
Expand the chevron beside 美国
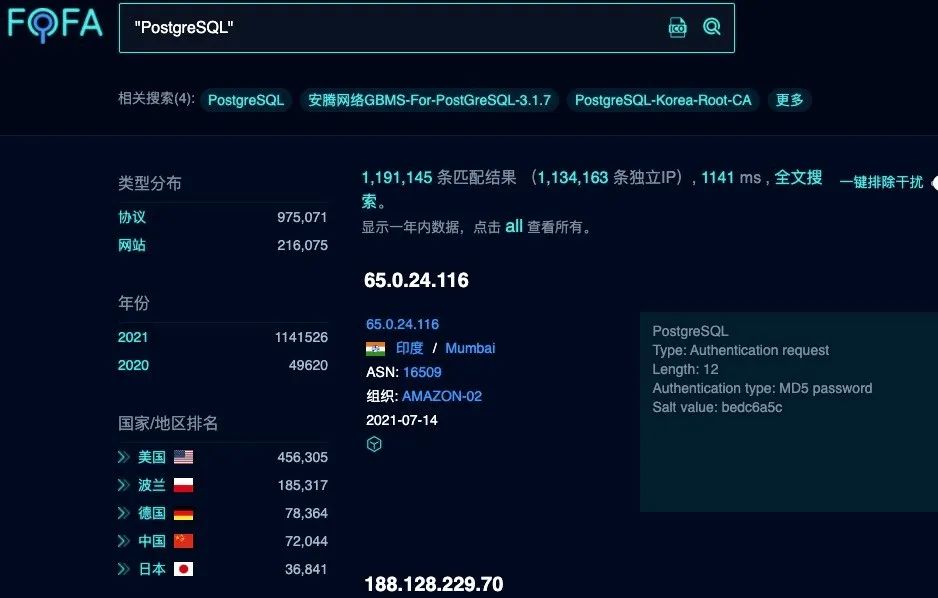(x=124, y=457)
